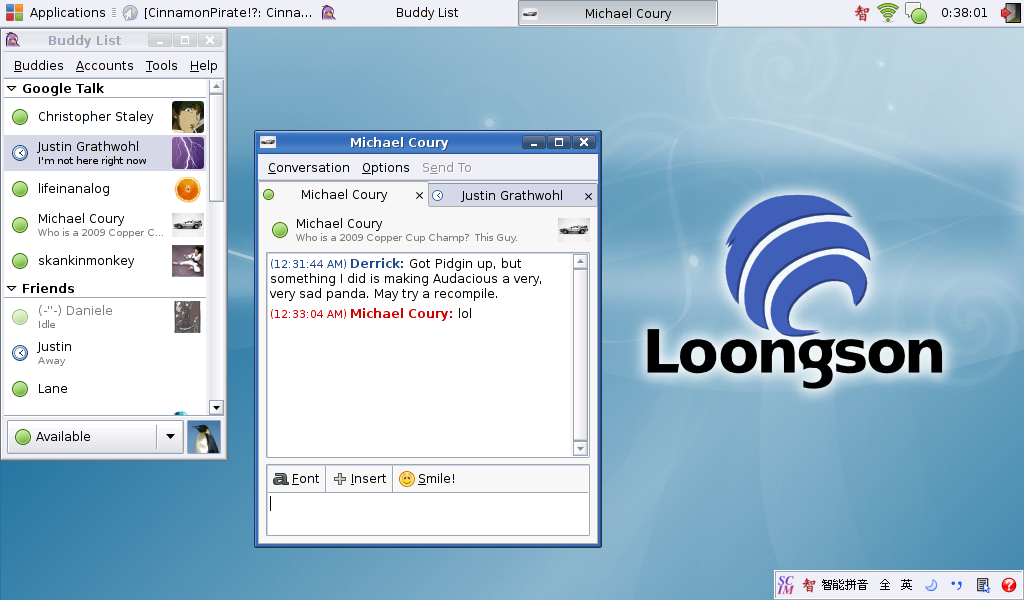Close the Michael Coury conversation tab
This screenshot has height=600, width=1024.
pyautogui.click(x=419, y=195)
